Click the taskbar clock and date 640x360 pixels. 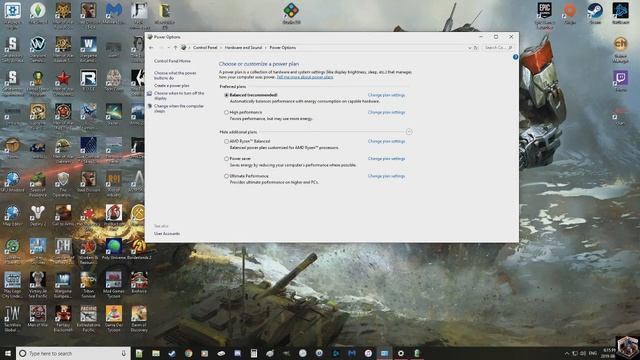[x=609, y=353]
